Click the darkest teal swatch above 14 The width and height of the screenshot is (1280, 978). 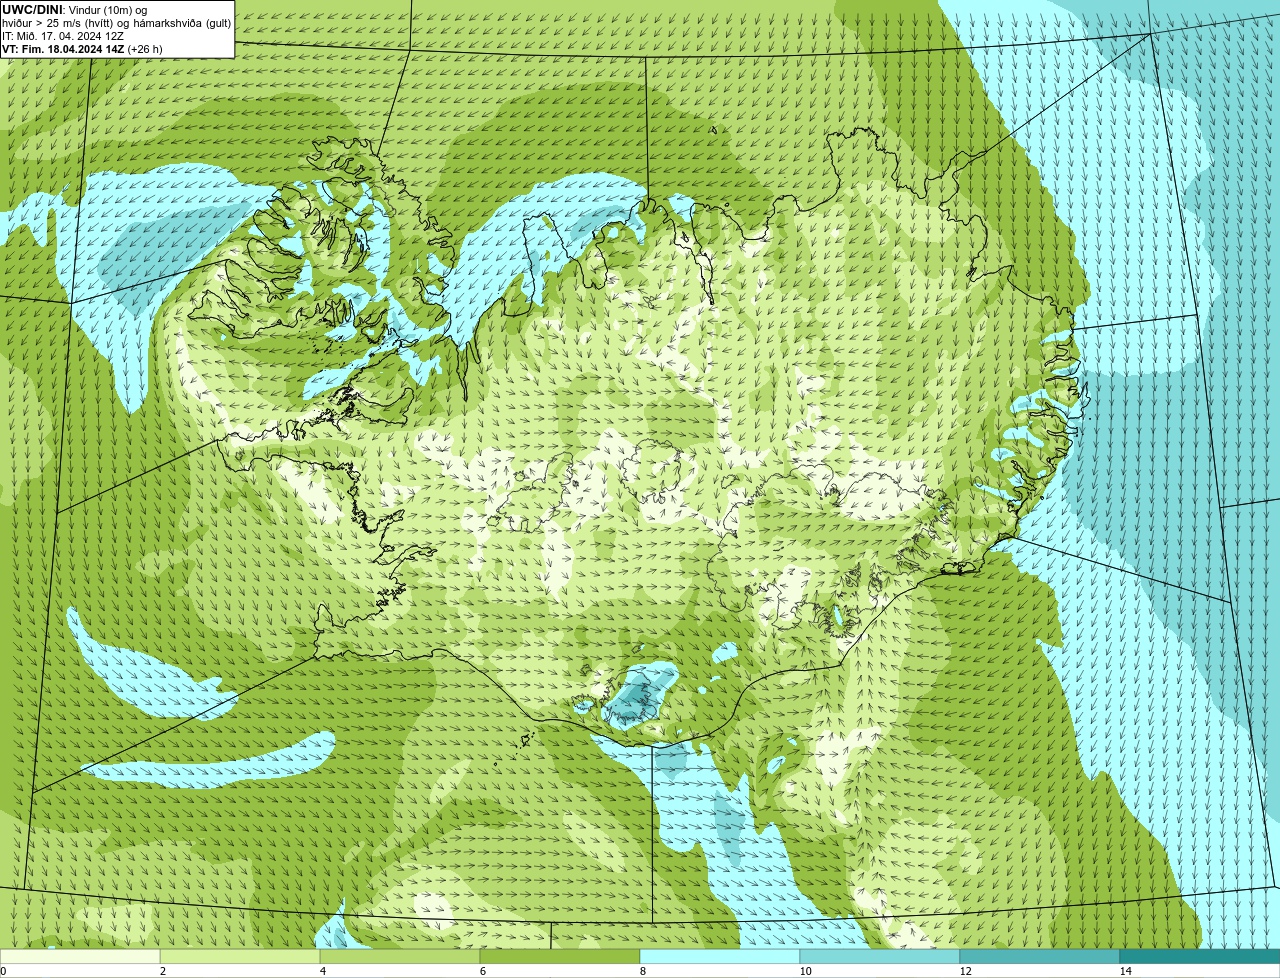coord(1200,956)
